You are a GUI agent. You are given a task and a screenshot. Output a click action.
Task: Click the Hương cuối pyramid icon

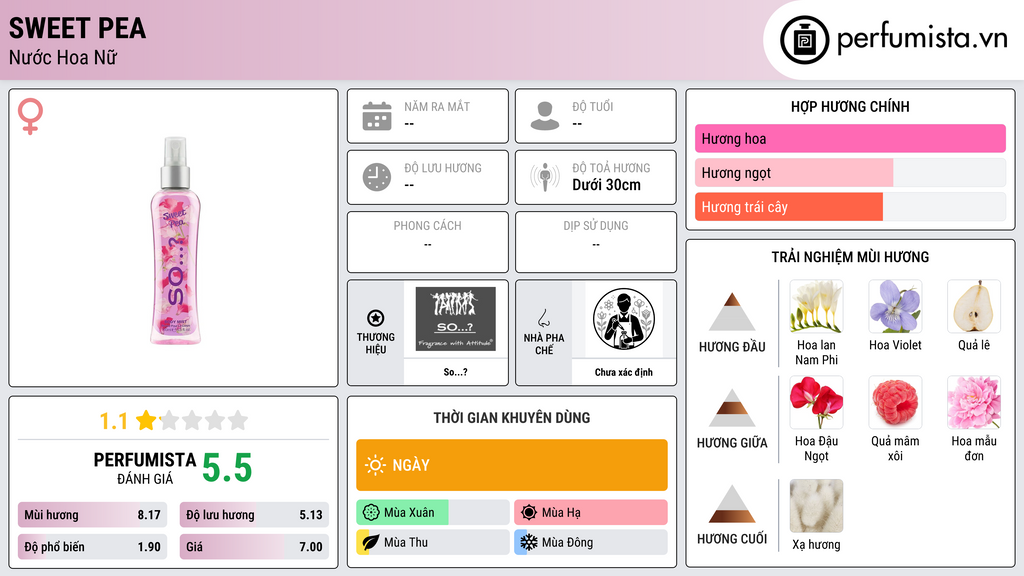click(x=732, y=504)
